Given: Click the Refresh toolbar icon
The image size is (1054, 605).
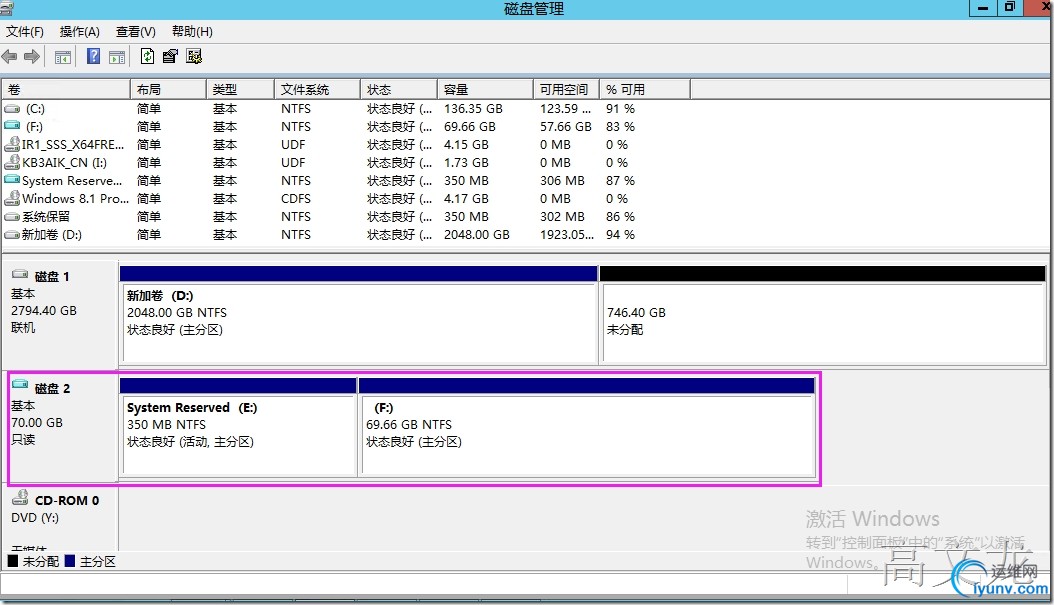Looking at the screenshot, I should pos(147,56).
